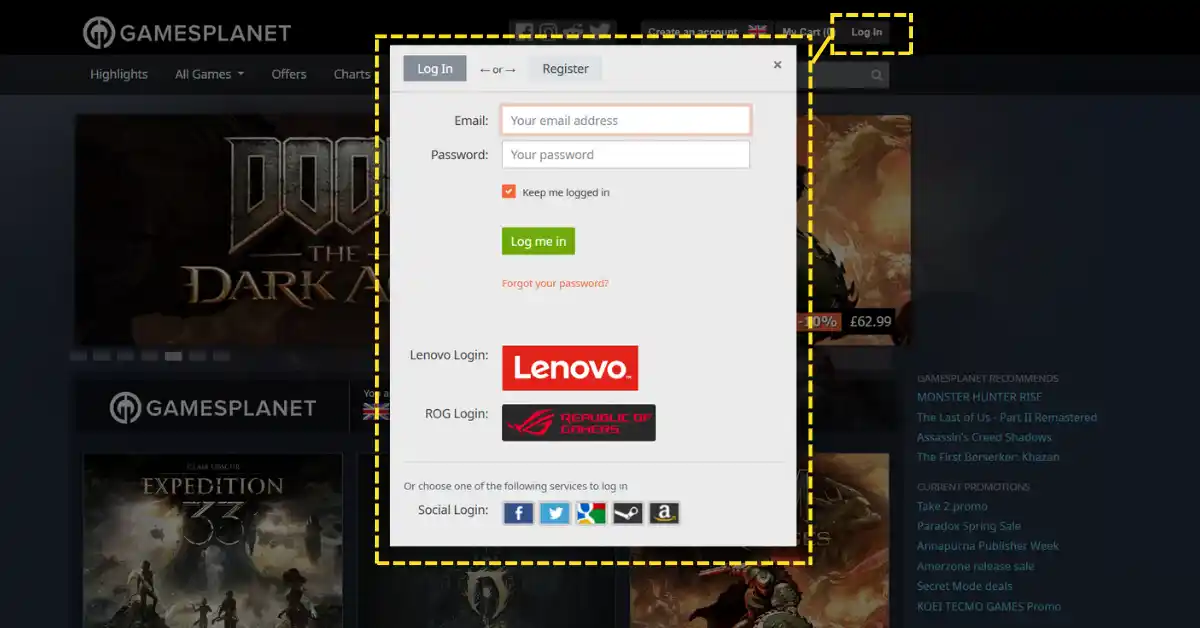This screenshot has width=1200, height=628.
Task: Select Facebook social login
Action: coord(518,512)
